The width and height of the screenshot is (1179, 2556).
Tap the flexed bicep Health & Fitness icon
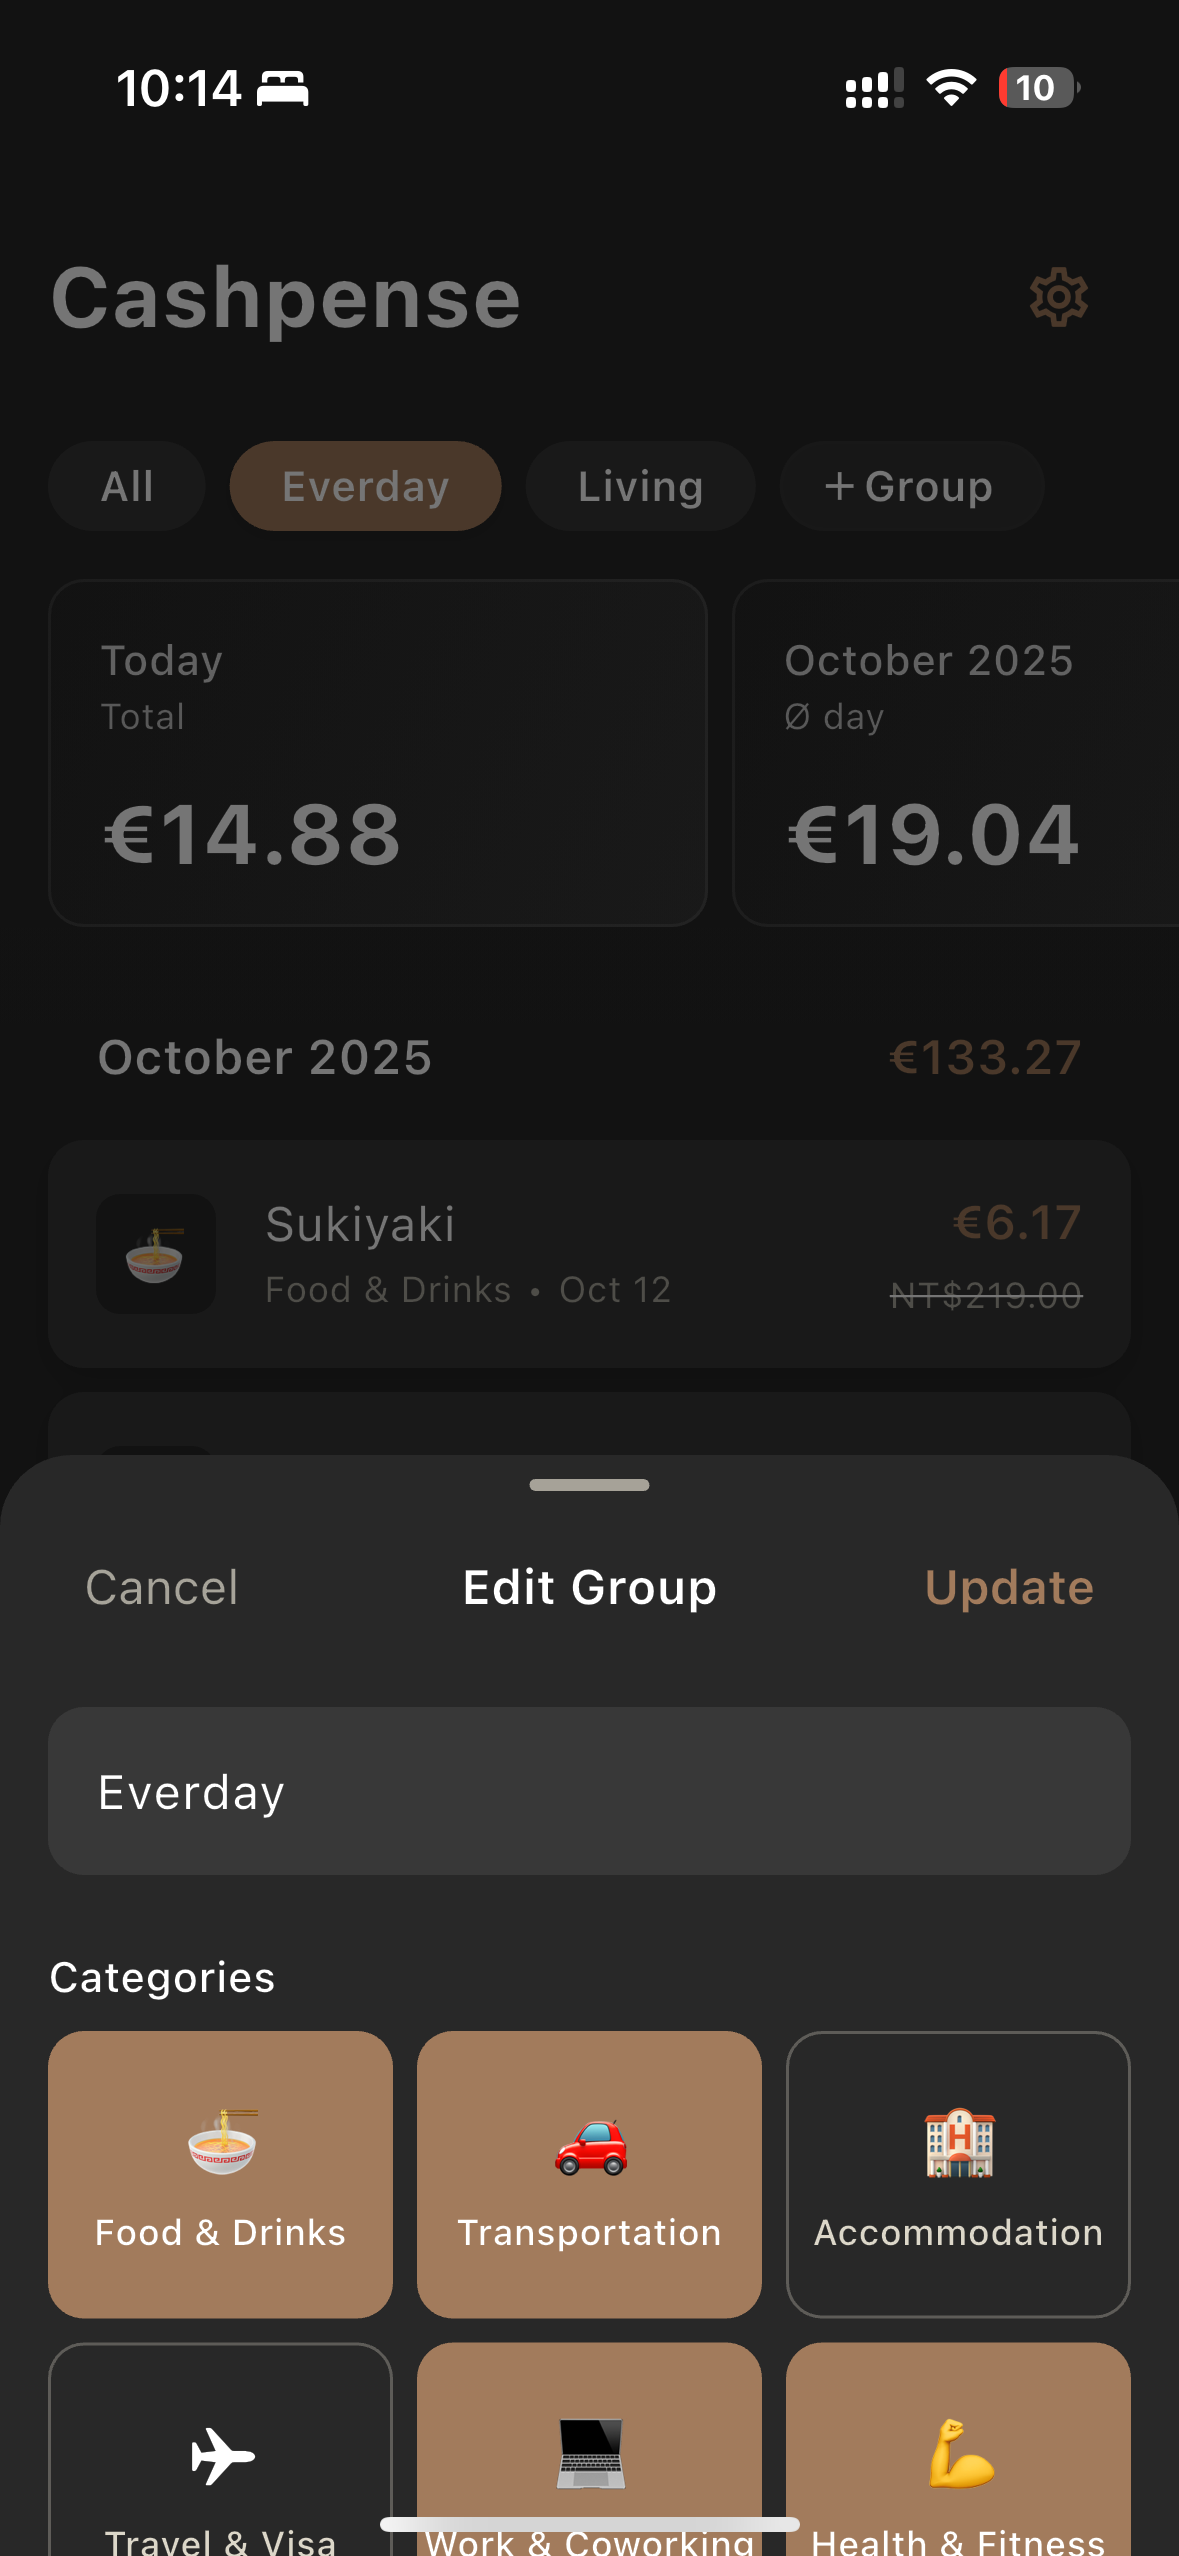(960, 2453)
